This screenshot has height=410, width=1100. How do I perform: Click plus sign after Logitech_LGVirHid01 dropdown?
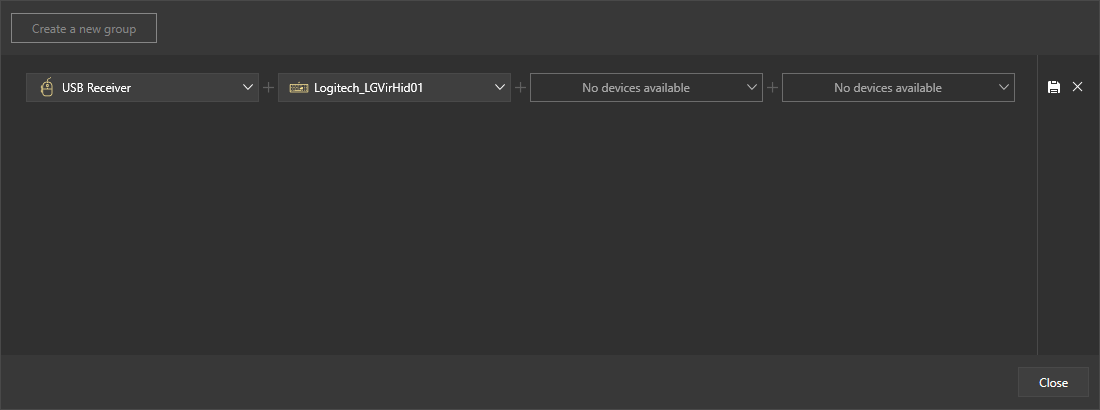[520, 88]
